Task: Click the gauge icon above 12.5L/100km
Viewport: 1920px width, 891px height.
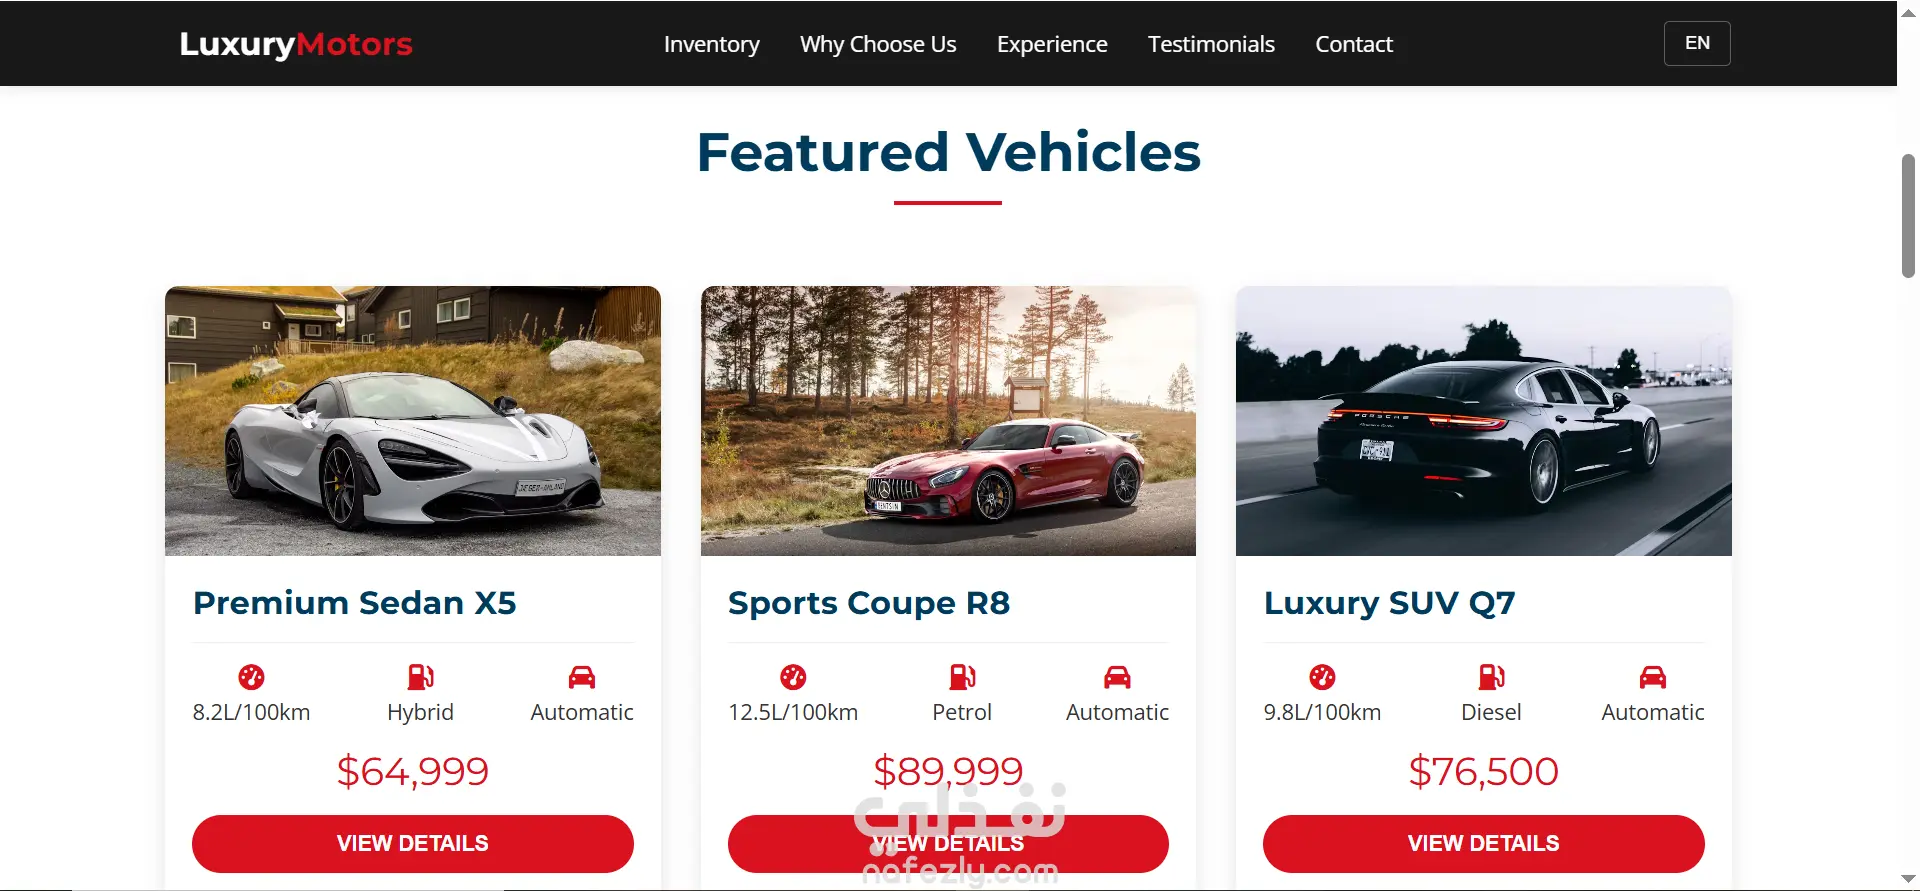Action: (x=793, y=677)
